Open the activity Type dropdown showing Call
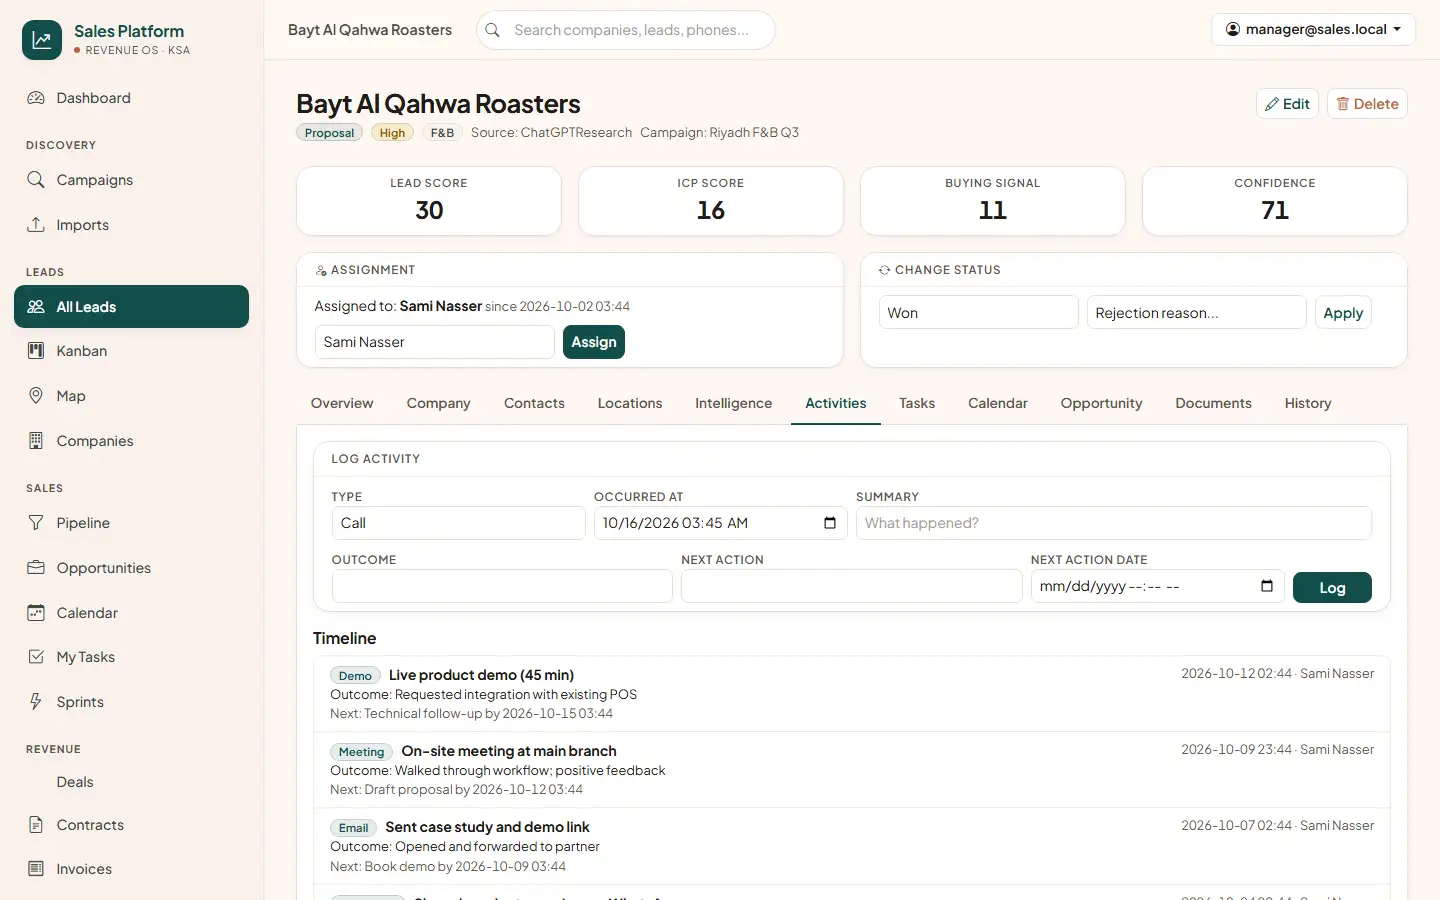1440x900 pixels. click(458, 523)
